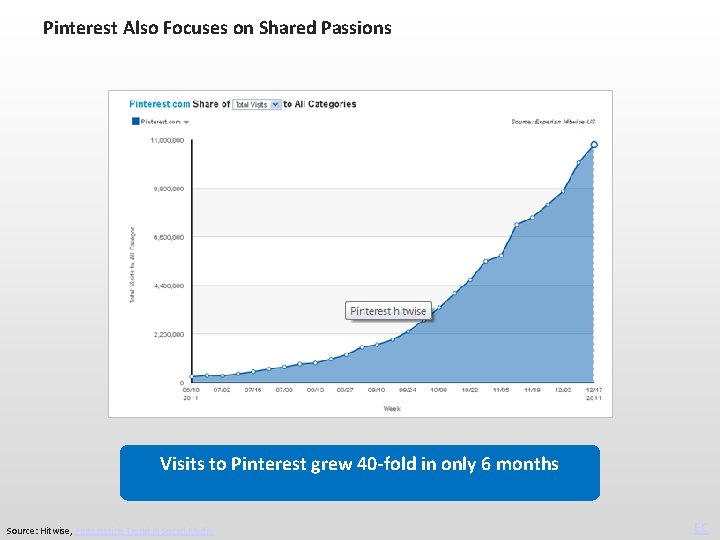Click the first data point at 06/18

[192, 376]
